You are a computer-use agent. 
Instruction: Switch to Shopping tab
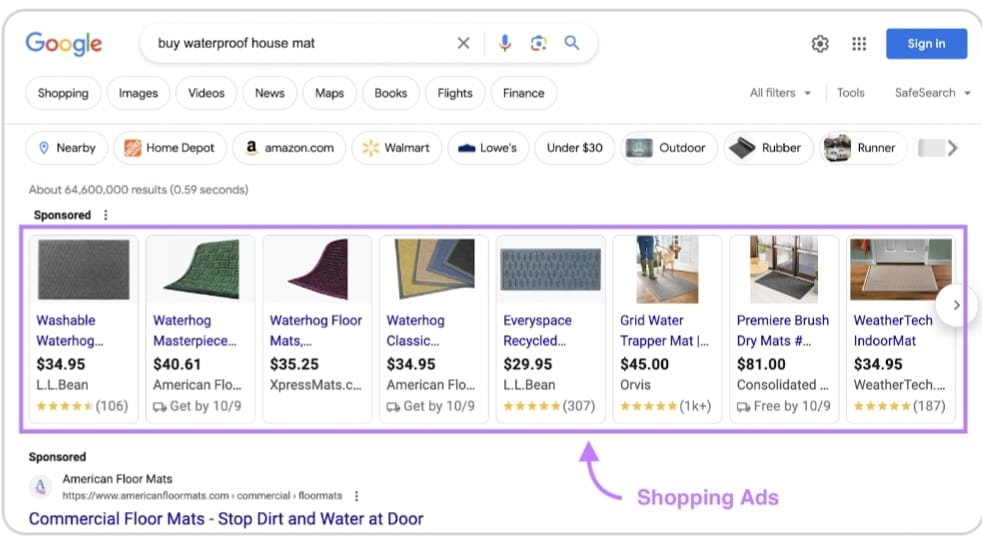click(x=63, y=93)
